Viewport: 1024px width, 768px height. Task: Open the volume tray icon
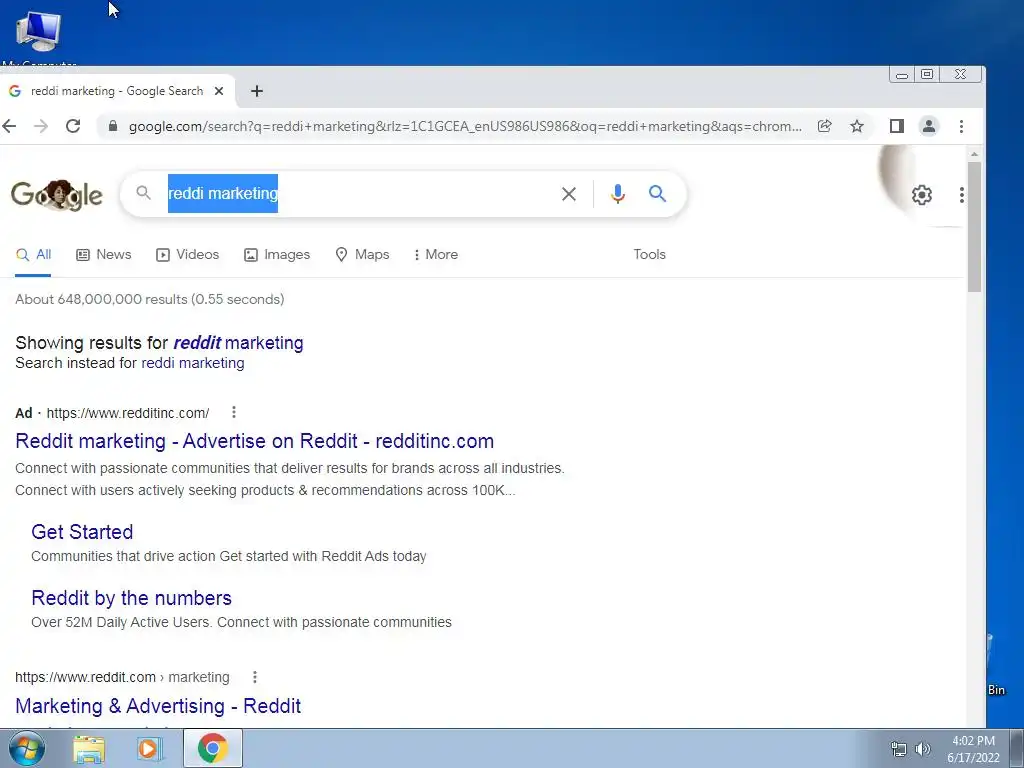click(923, 749)
